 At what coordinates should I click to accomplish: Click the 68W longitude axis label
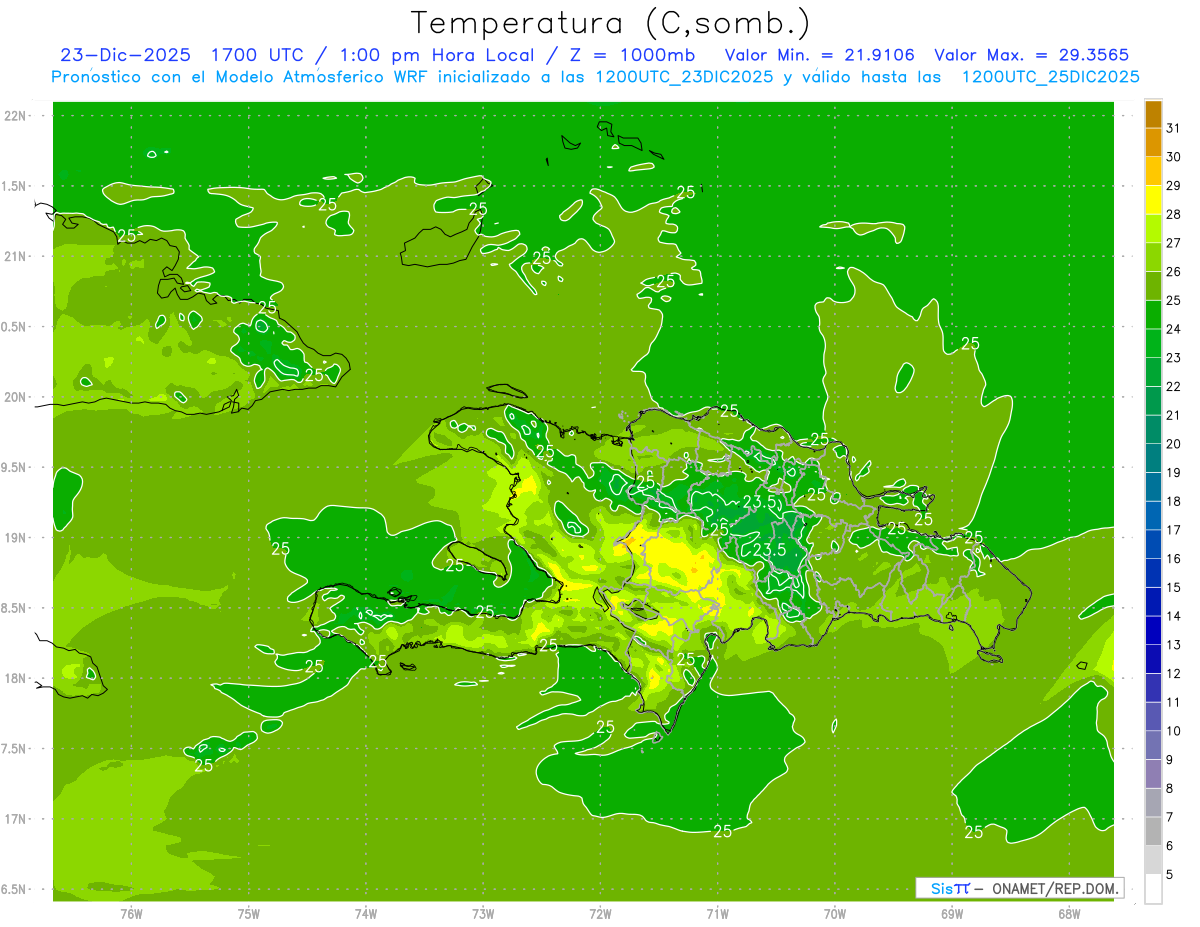pyautogui.click(x=1069, y=914)
